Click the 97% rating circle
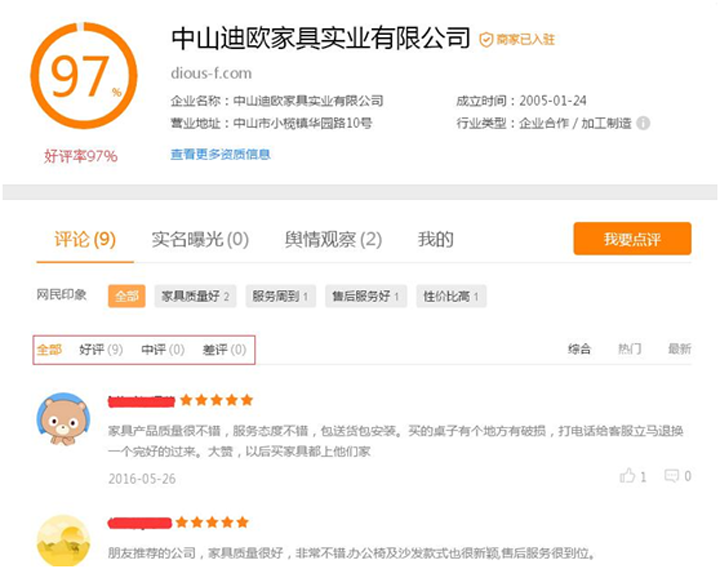 83,78
